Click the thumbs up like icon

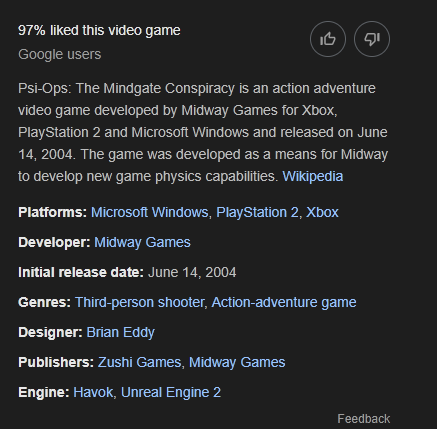point(328,39)
